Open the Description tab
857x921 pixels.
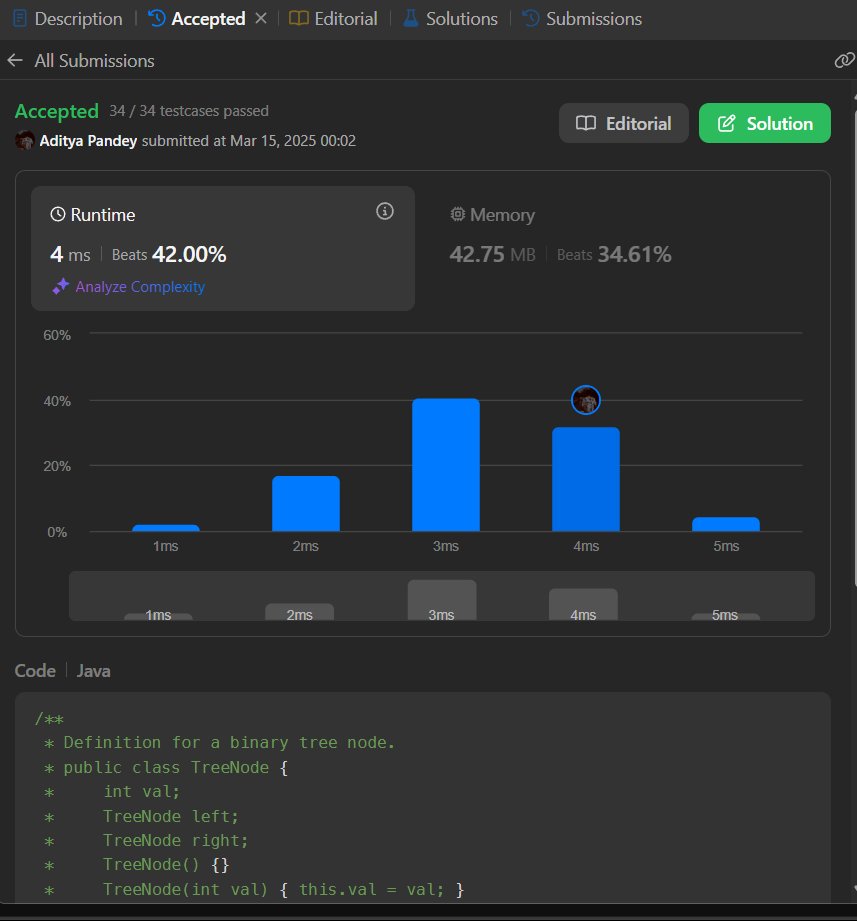pyautogui.click(x=68, y=19)
